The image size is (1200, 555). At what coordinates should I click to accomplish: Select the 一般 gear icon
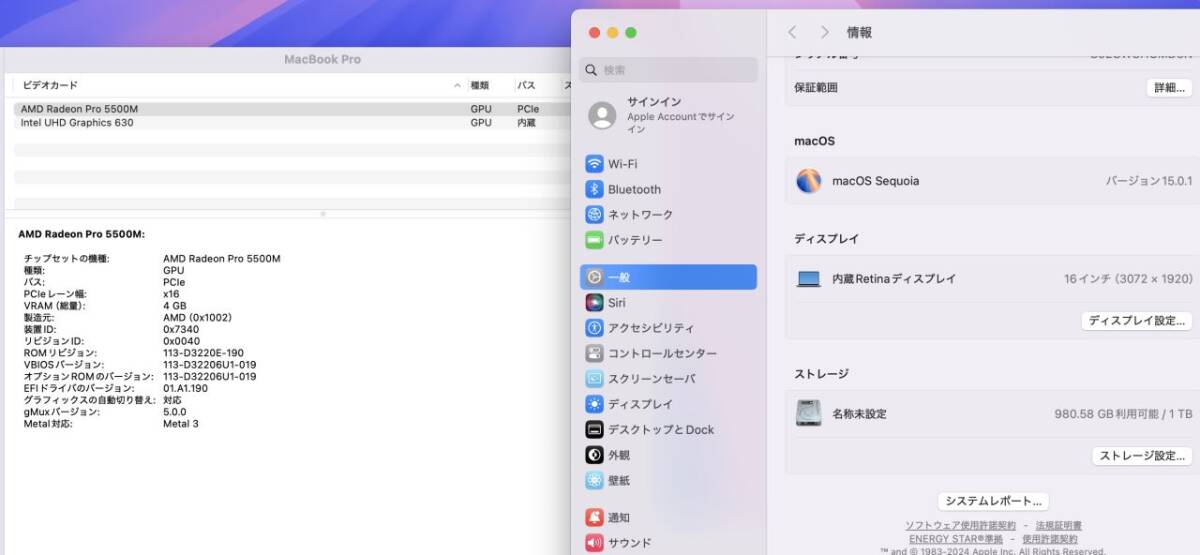(594, 277)
